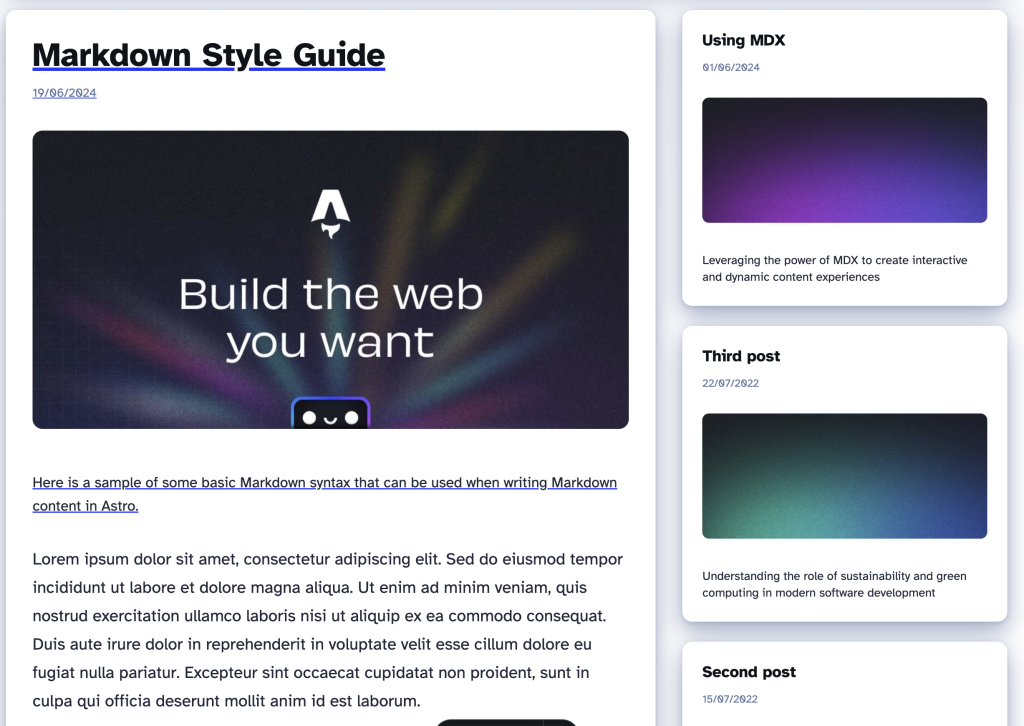The height and width of the screenshot is (726, 1024).
Task: Click the 22/07/2022 date in Third post card
Action: (x=730, y=383)
